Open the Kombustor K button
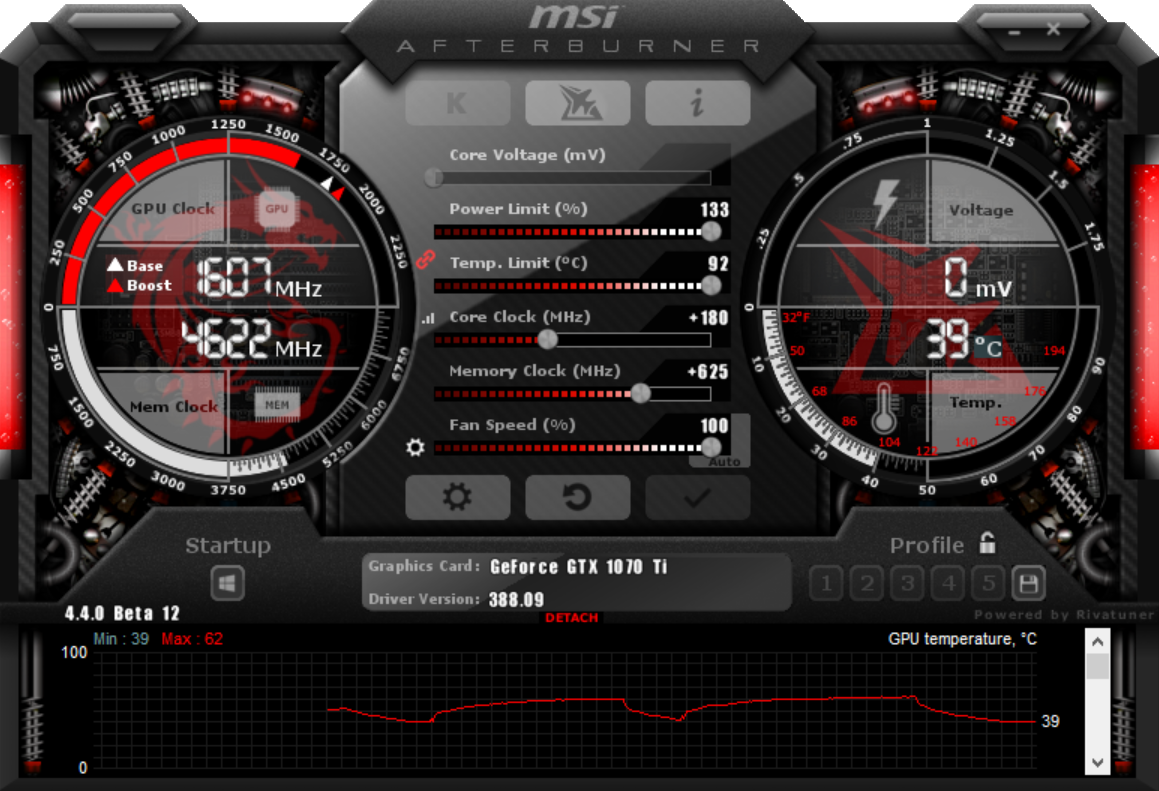Screen dimensions: 1159x791 tap(458, 103)
